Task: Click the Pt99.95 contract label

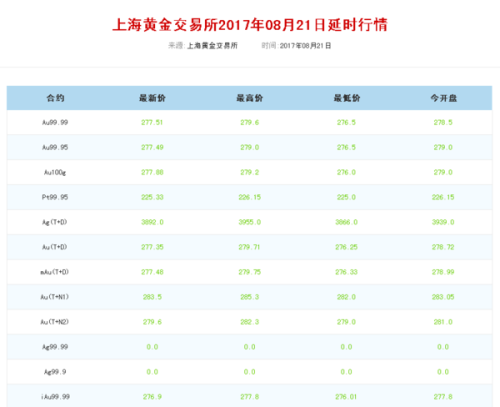Action: coord(55,197)
